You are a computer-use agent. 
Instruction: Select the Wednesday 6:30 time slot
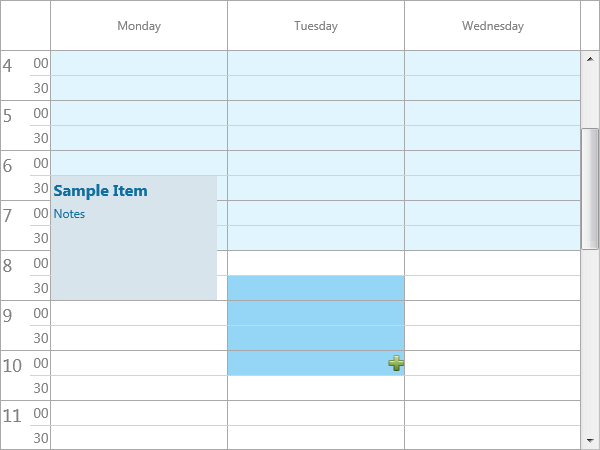tap(492, 188)
